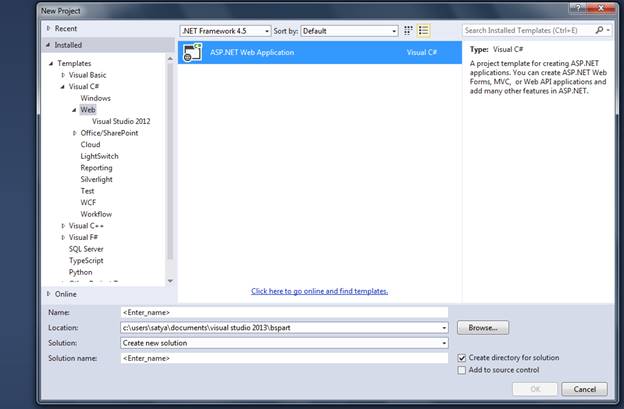This screenshot has width=624, height=409.
Task: Click the search magnifier icon
Action: (599, 30)
